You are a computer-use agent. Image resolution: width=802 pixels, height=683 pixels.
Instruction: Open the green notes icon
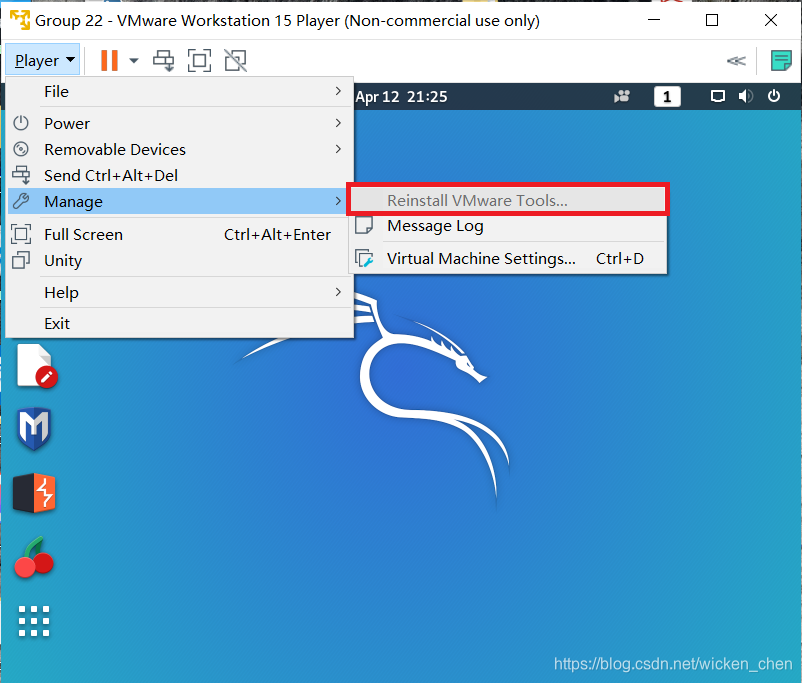coord(781,60)
